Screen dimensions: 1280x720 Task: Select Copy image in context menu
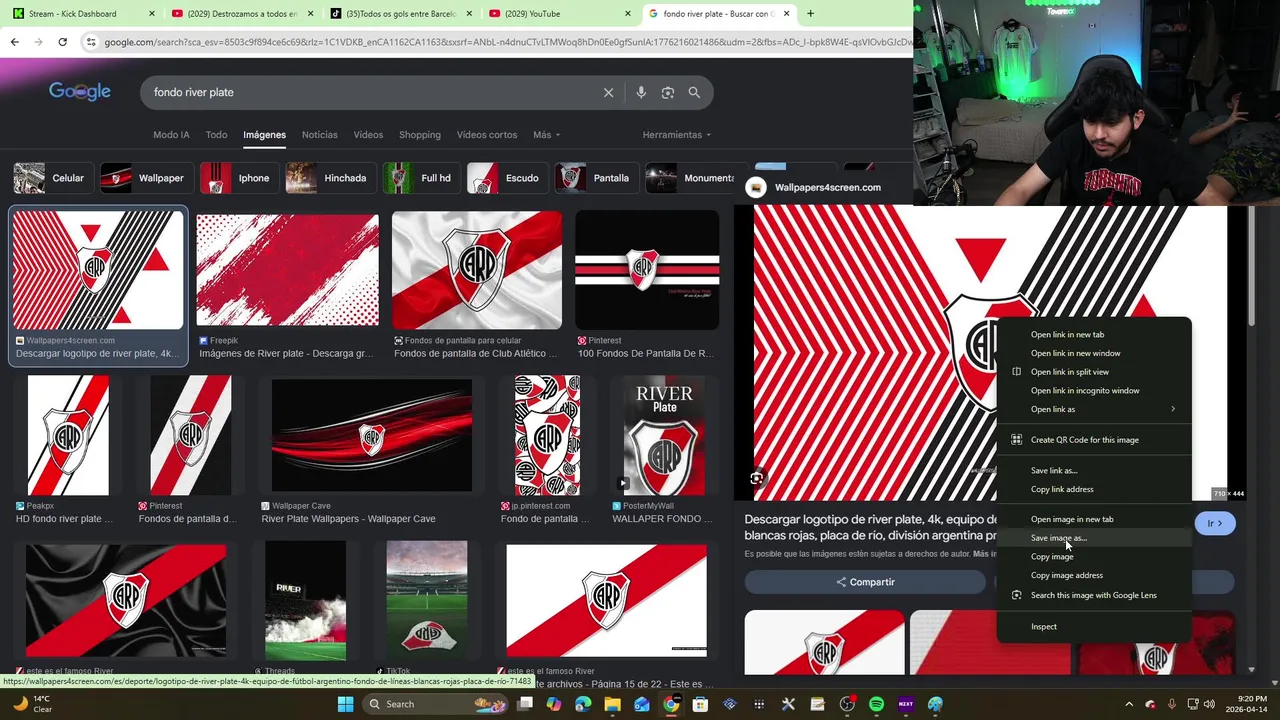coord(1094,556)
